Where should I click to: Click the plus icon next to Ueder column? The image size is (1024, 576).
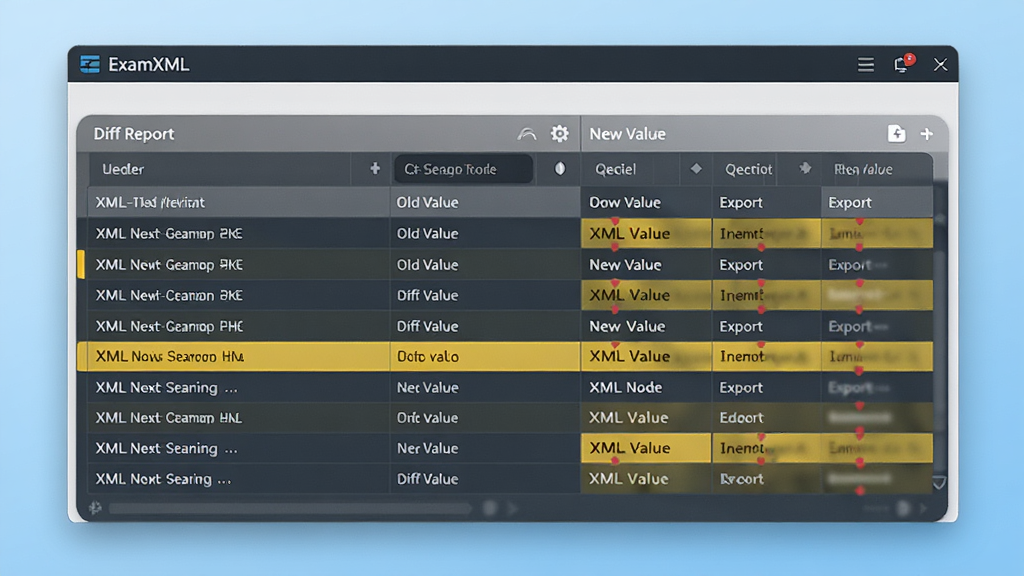pos(375,169)
